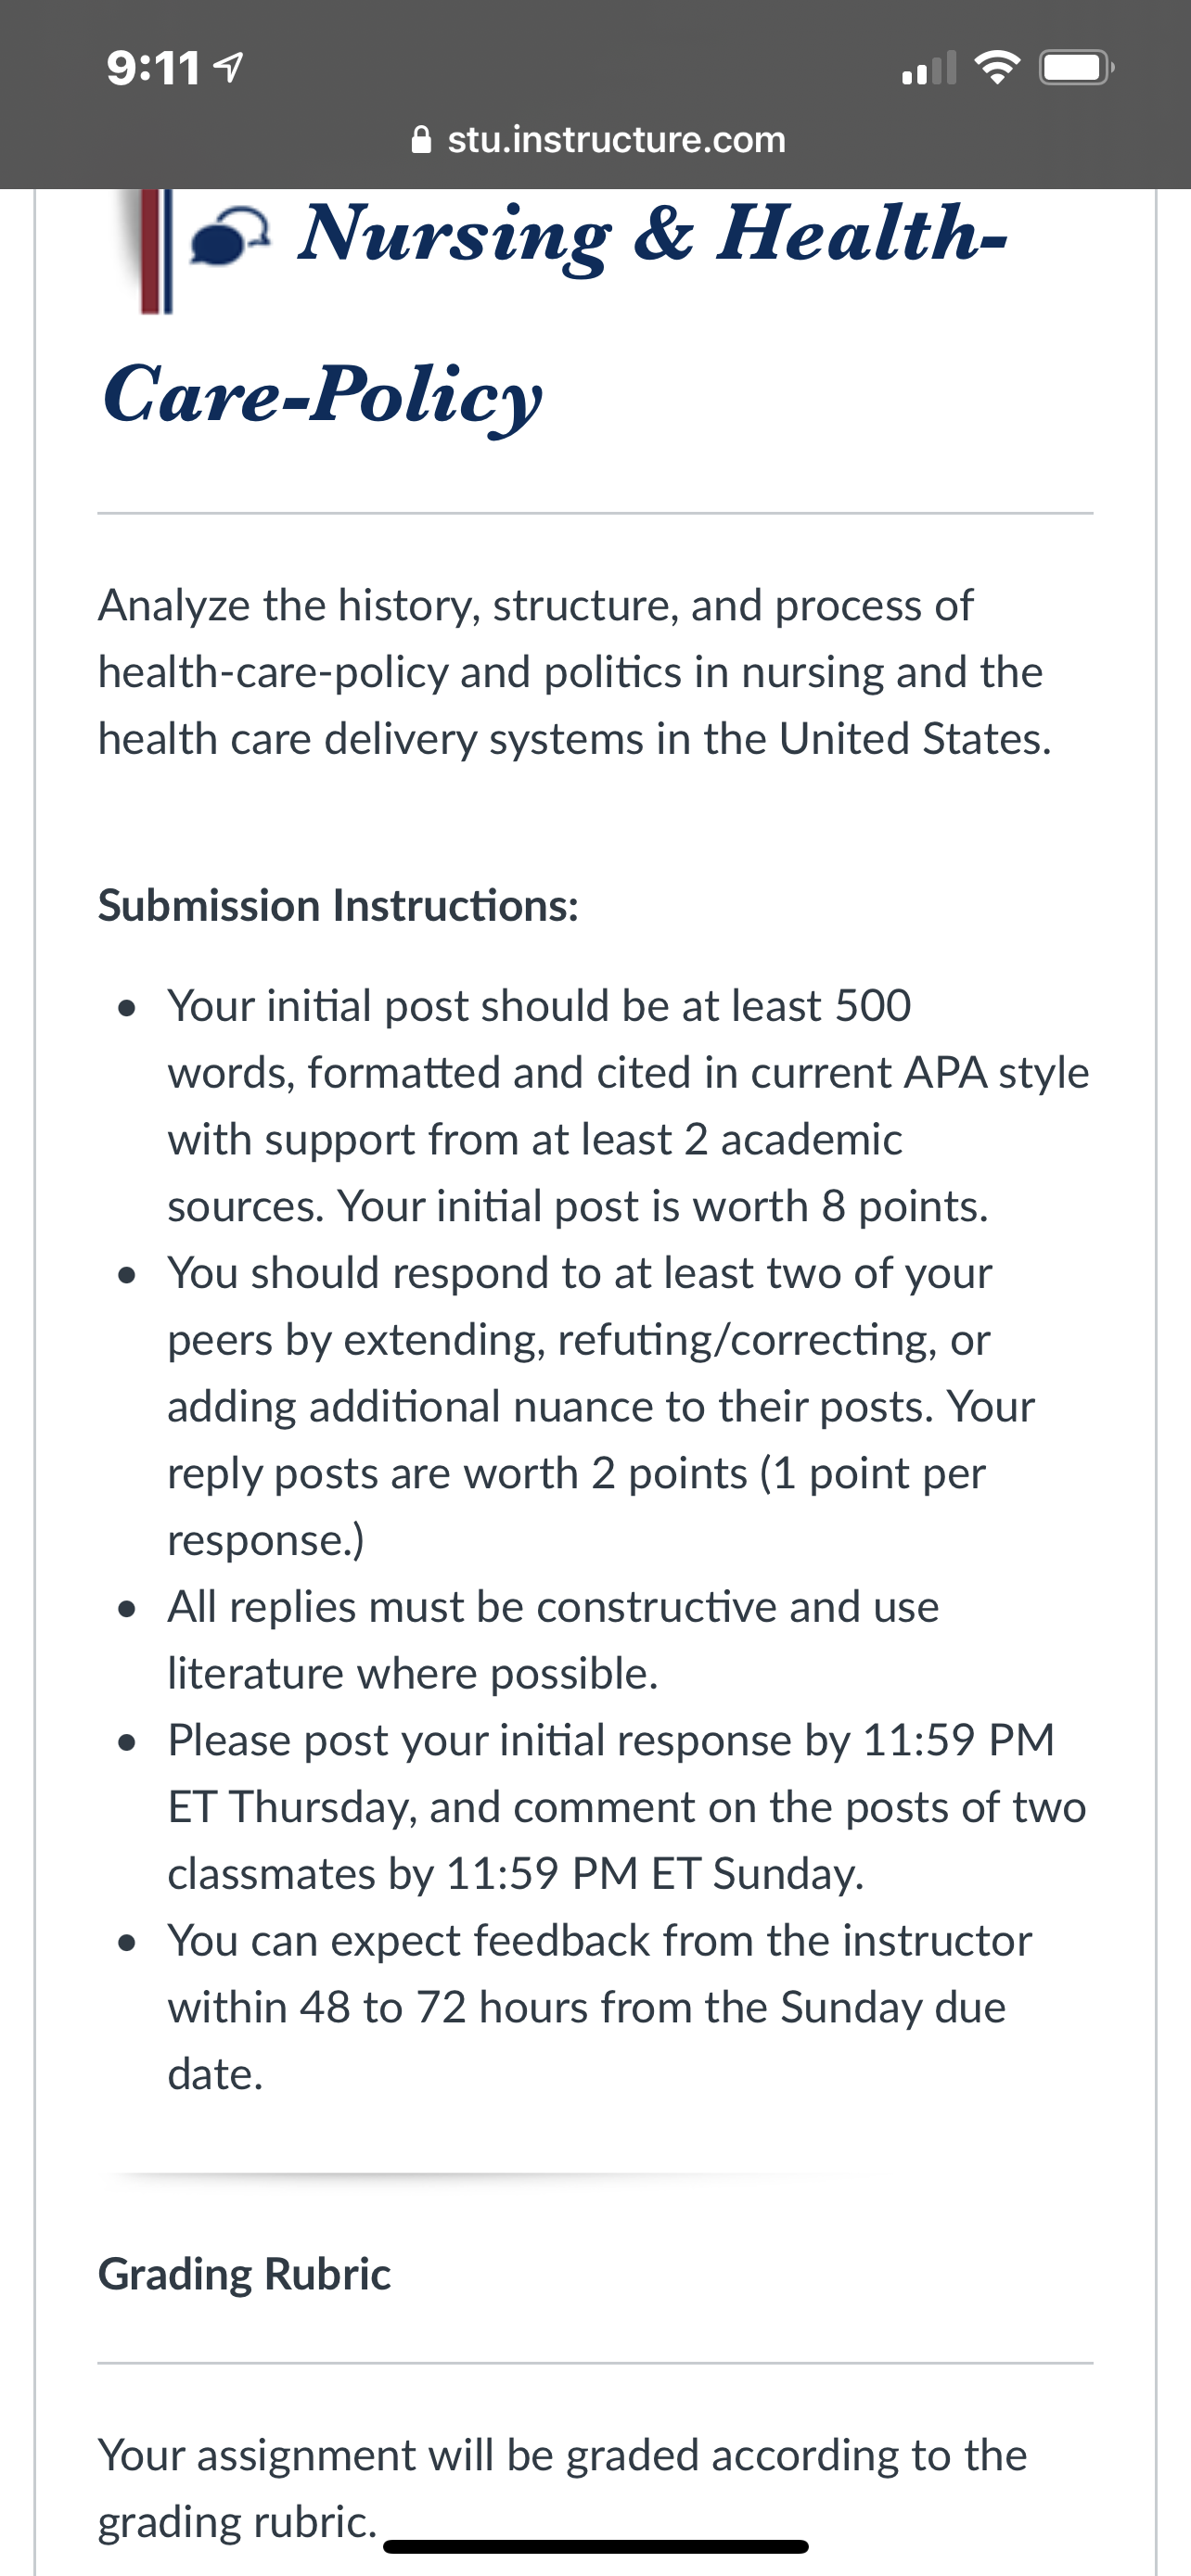Tap the cellular signal bars icon
The width and height of the screenshot is (1191, 2576).
pyautogui.click(x=929, y=68)
